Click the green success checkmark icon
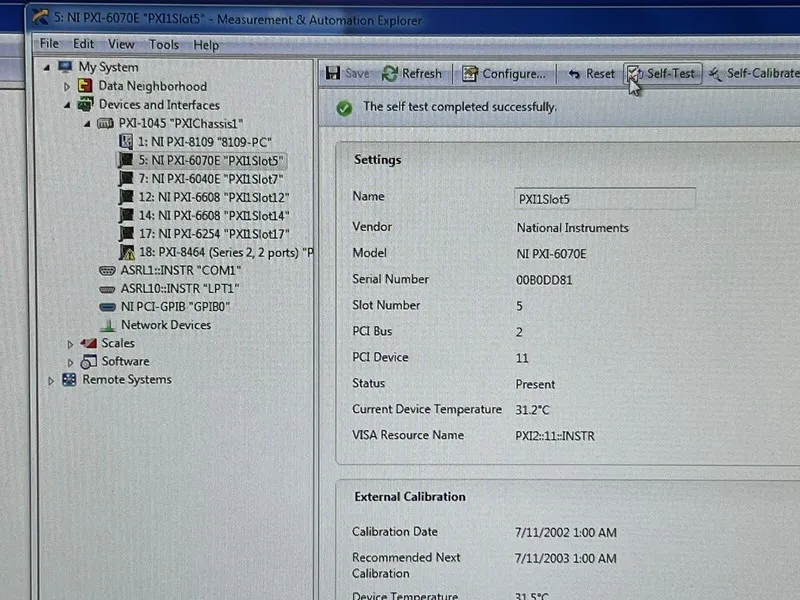The width and height of the screenshot is (800, 600). coord(344,108)
